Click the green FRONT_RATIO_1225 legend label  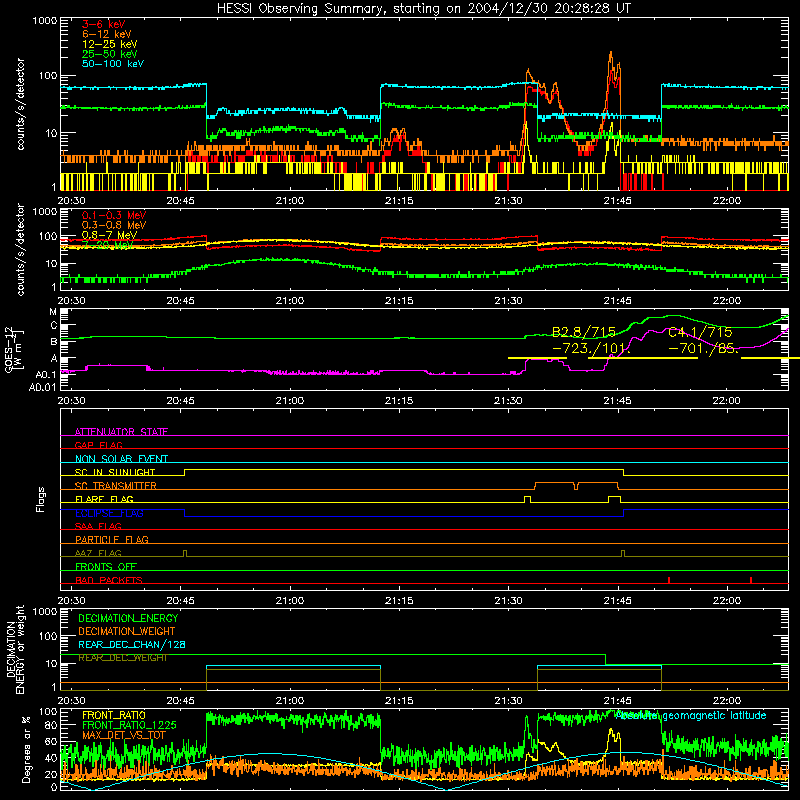tap(129, 725)
